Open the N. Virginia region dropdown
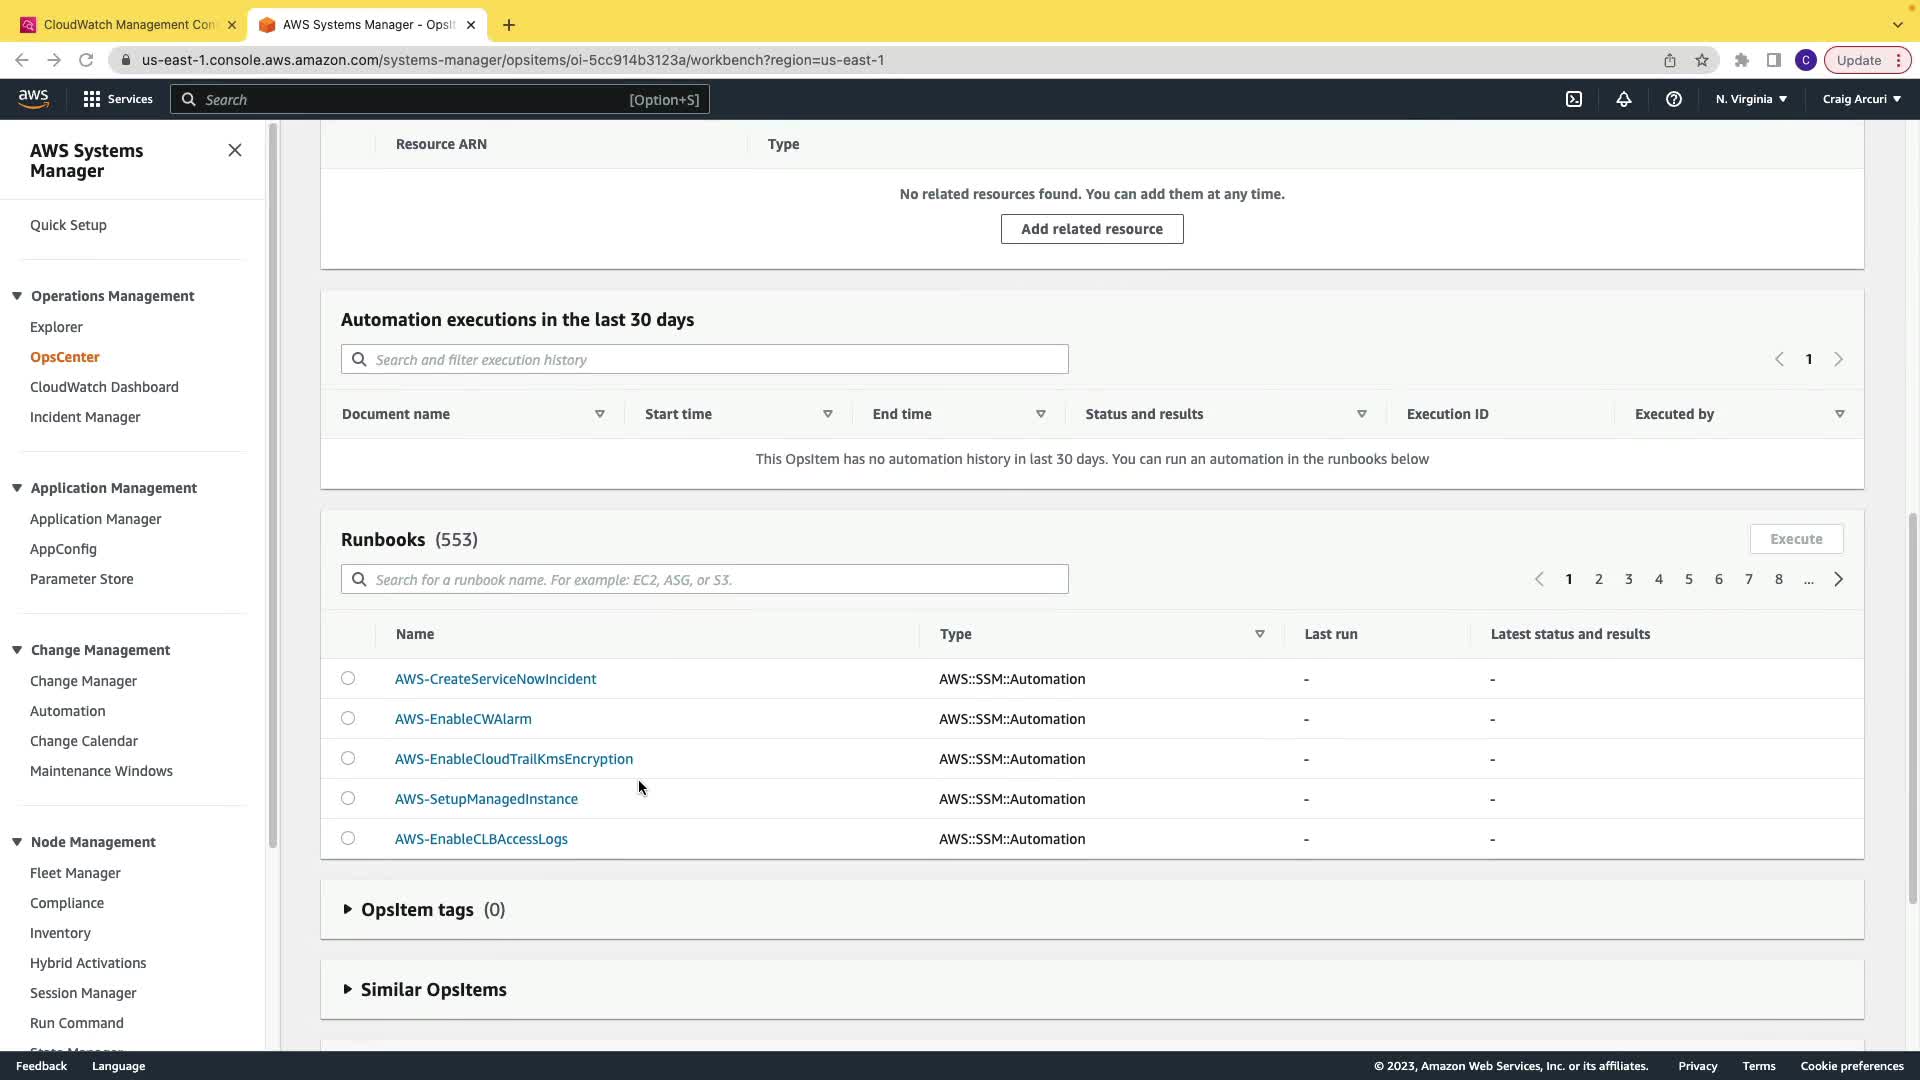1920x1080 pixels. pos(1751,99)
